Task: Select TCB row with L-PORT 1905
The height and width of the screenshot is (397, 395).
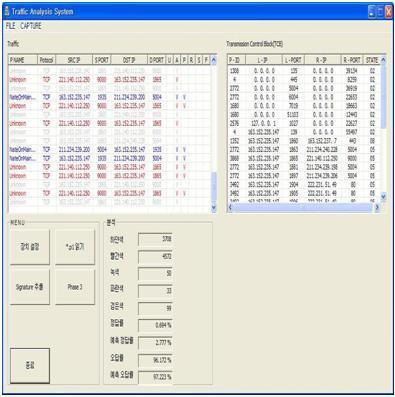Action: pyautogui.click(x=304, y=193)
